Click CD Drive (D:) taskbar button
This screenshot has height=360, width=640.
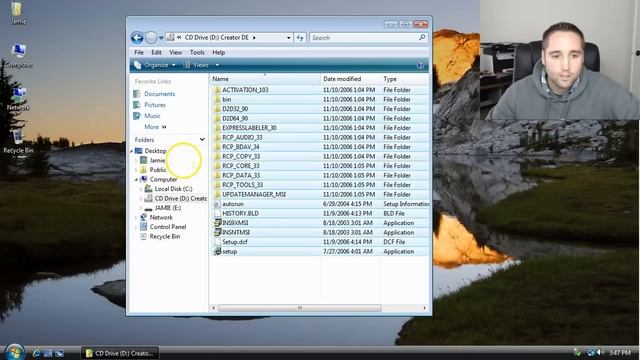point(120,353)
